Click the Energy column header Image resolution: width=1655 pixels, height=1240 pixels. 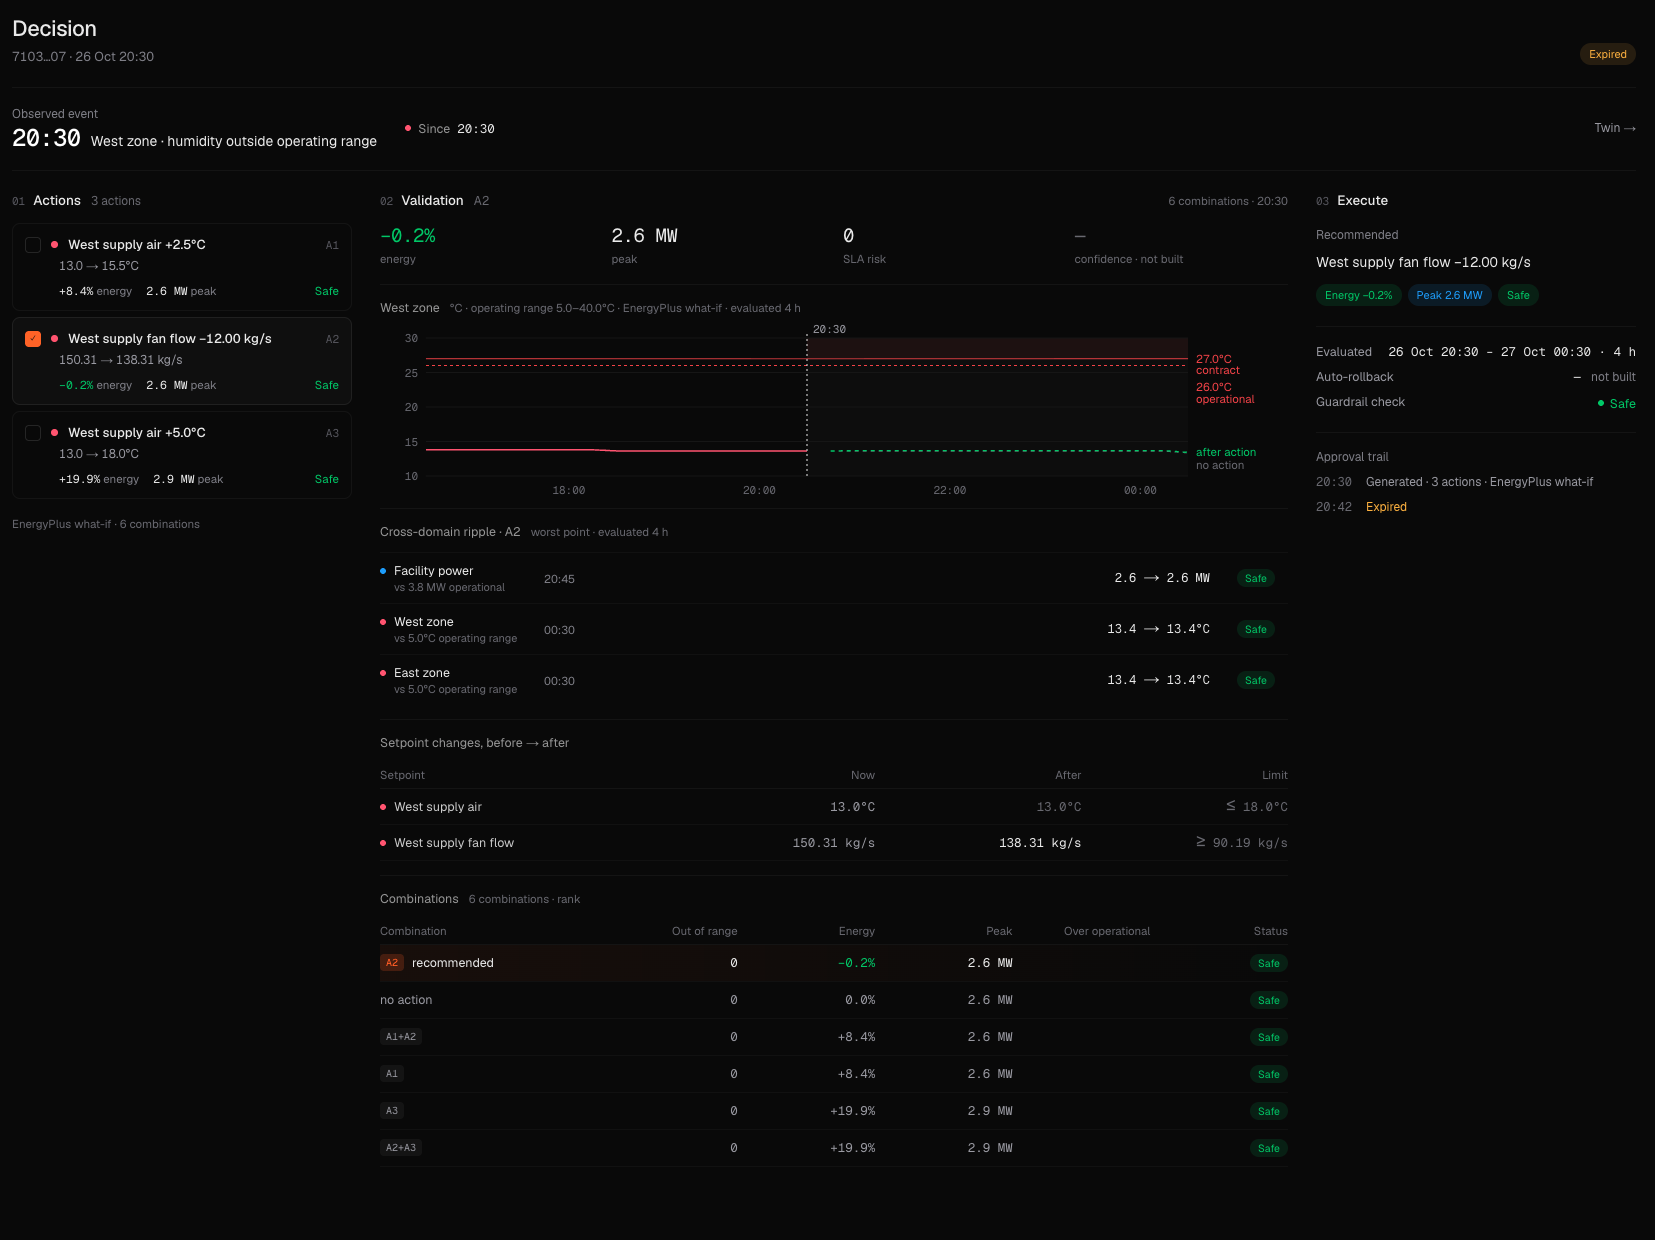tap(856, 931)
